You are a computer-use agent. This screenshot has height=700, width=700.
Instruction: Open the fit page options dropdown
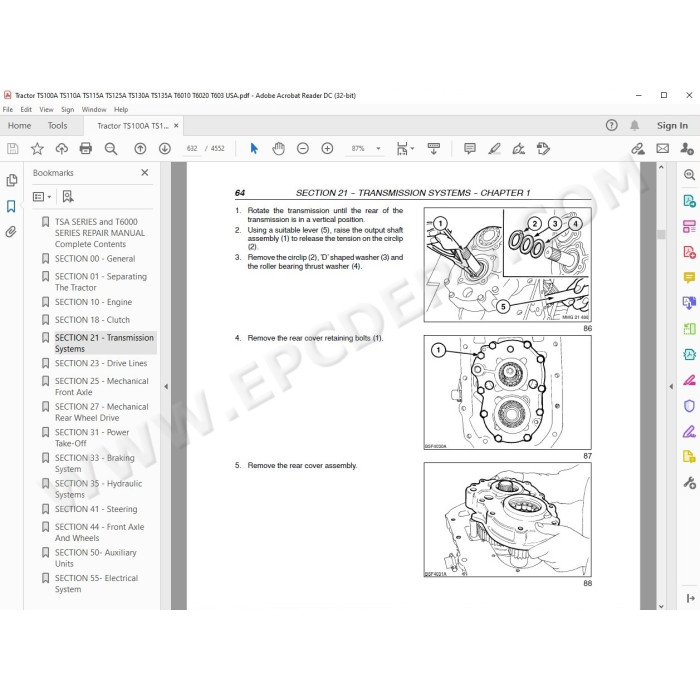[x=405, y=149]
